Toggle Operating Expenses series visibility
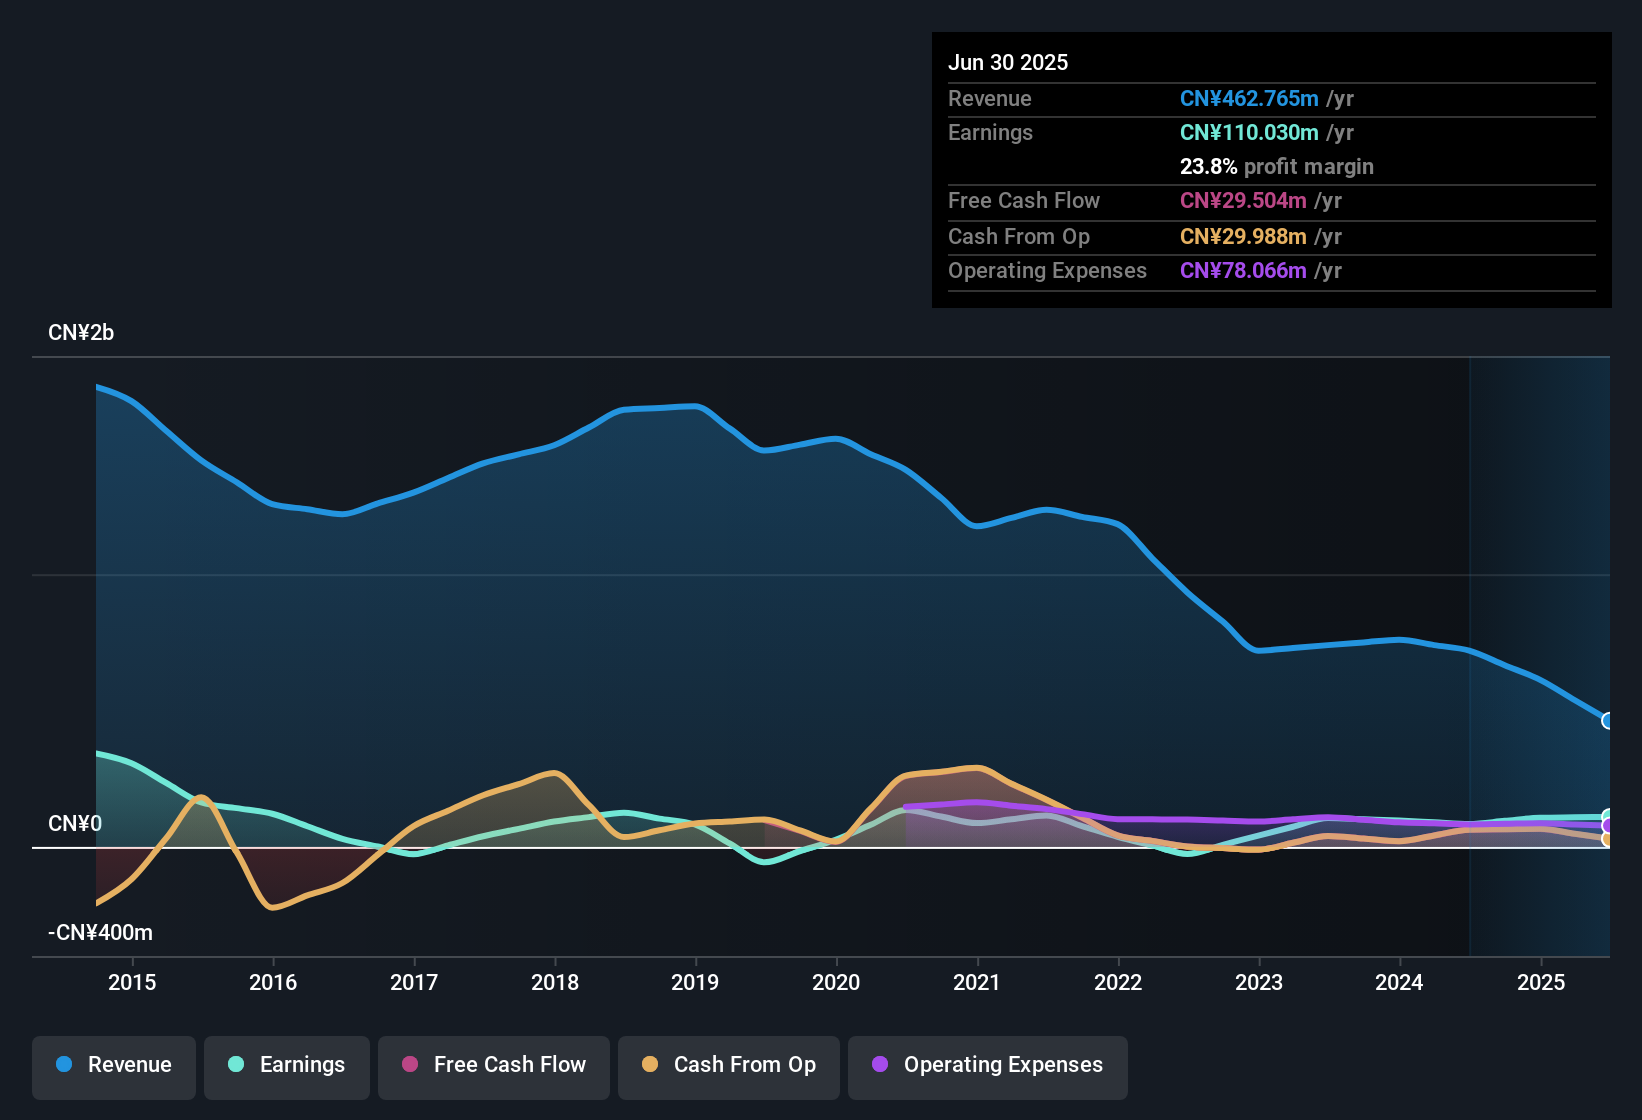Screen dimensions: 1642x1120 pos(987,1065)
